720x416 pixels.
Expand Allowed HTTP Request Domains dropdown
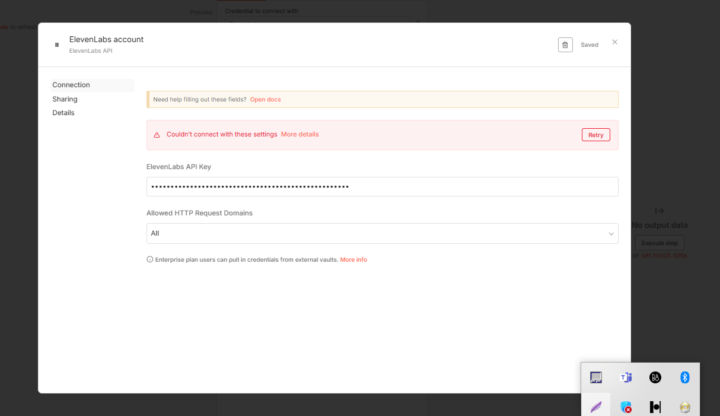coord(382,234)
